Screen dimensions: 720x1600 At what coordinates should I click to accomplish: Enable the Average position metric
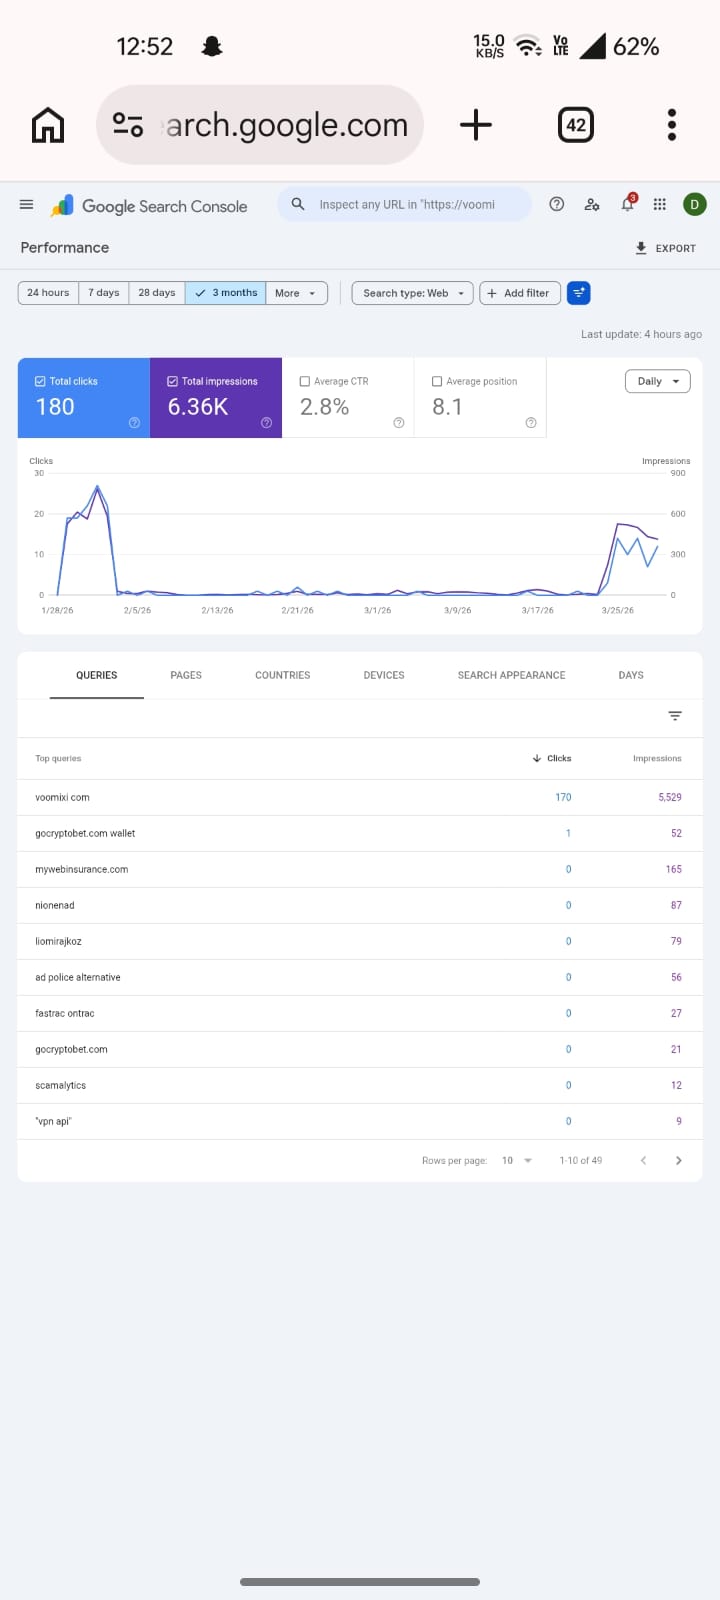pyautogui.click(x=437, y=381)
